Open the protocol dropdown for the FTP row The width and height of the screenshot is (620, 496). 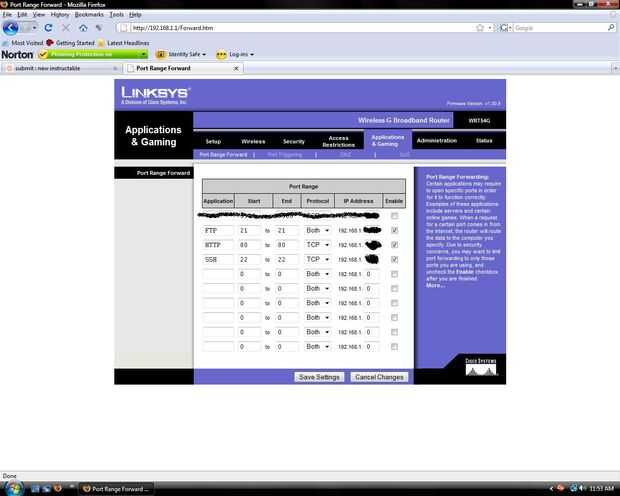coord(318,230)
